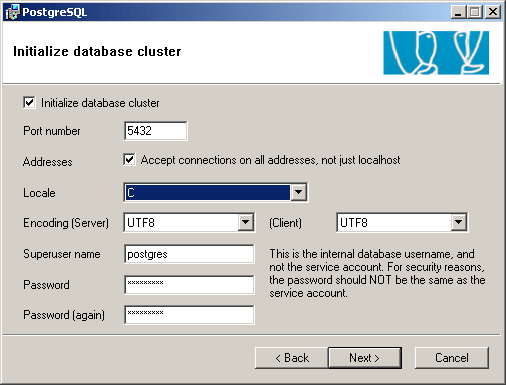Uncheck Initialize database cluster checkbox
Viewport: 506px width, 385px height.
click(x=29, y=102)
